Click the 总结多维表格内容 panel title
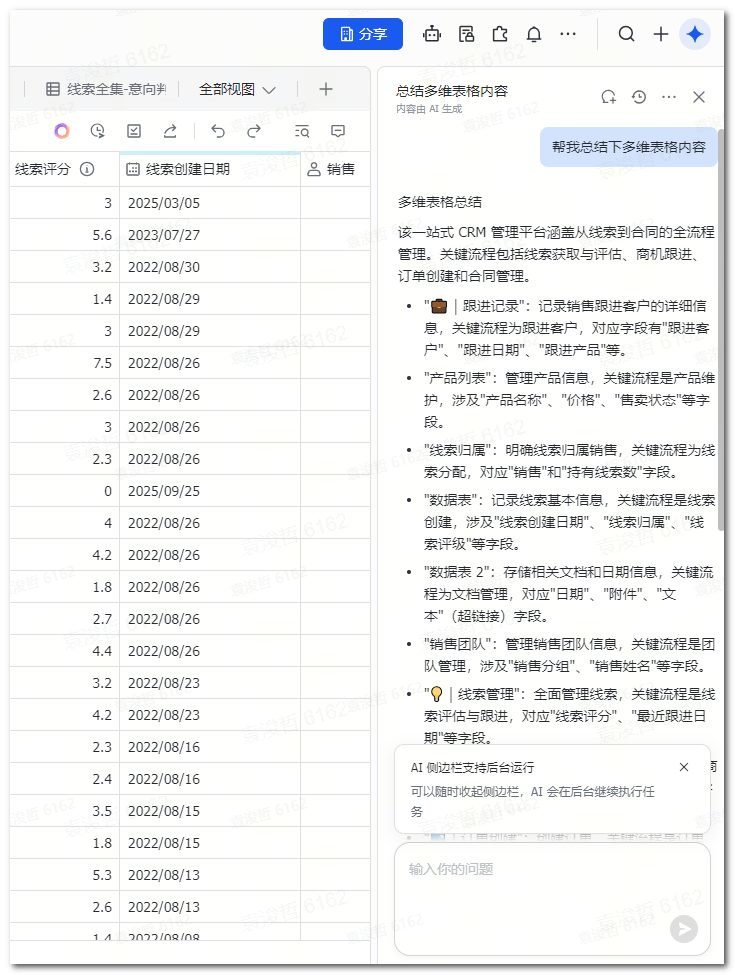This screenshot has height=975, width=735. click(452, 91)
